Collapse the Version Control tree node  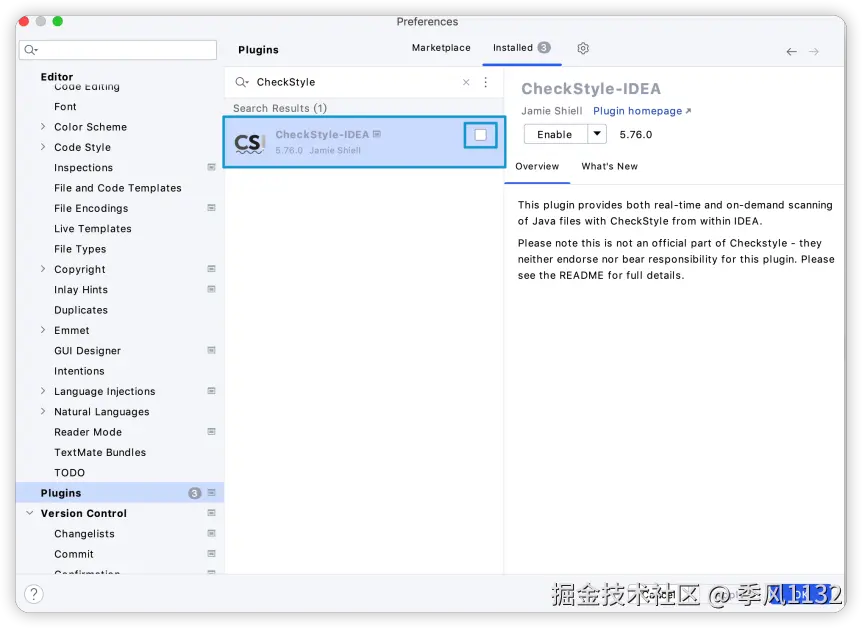30,513
